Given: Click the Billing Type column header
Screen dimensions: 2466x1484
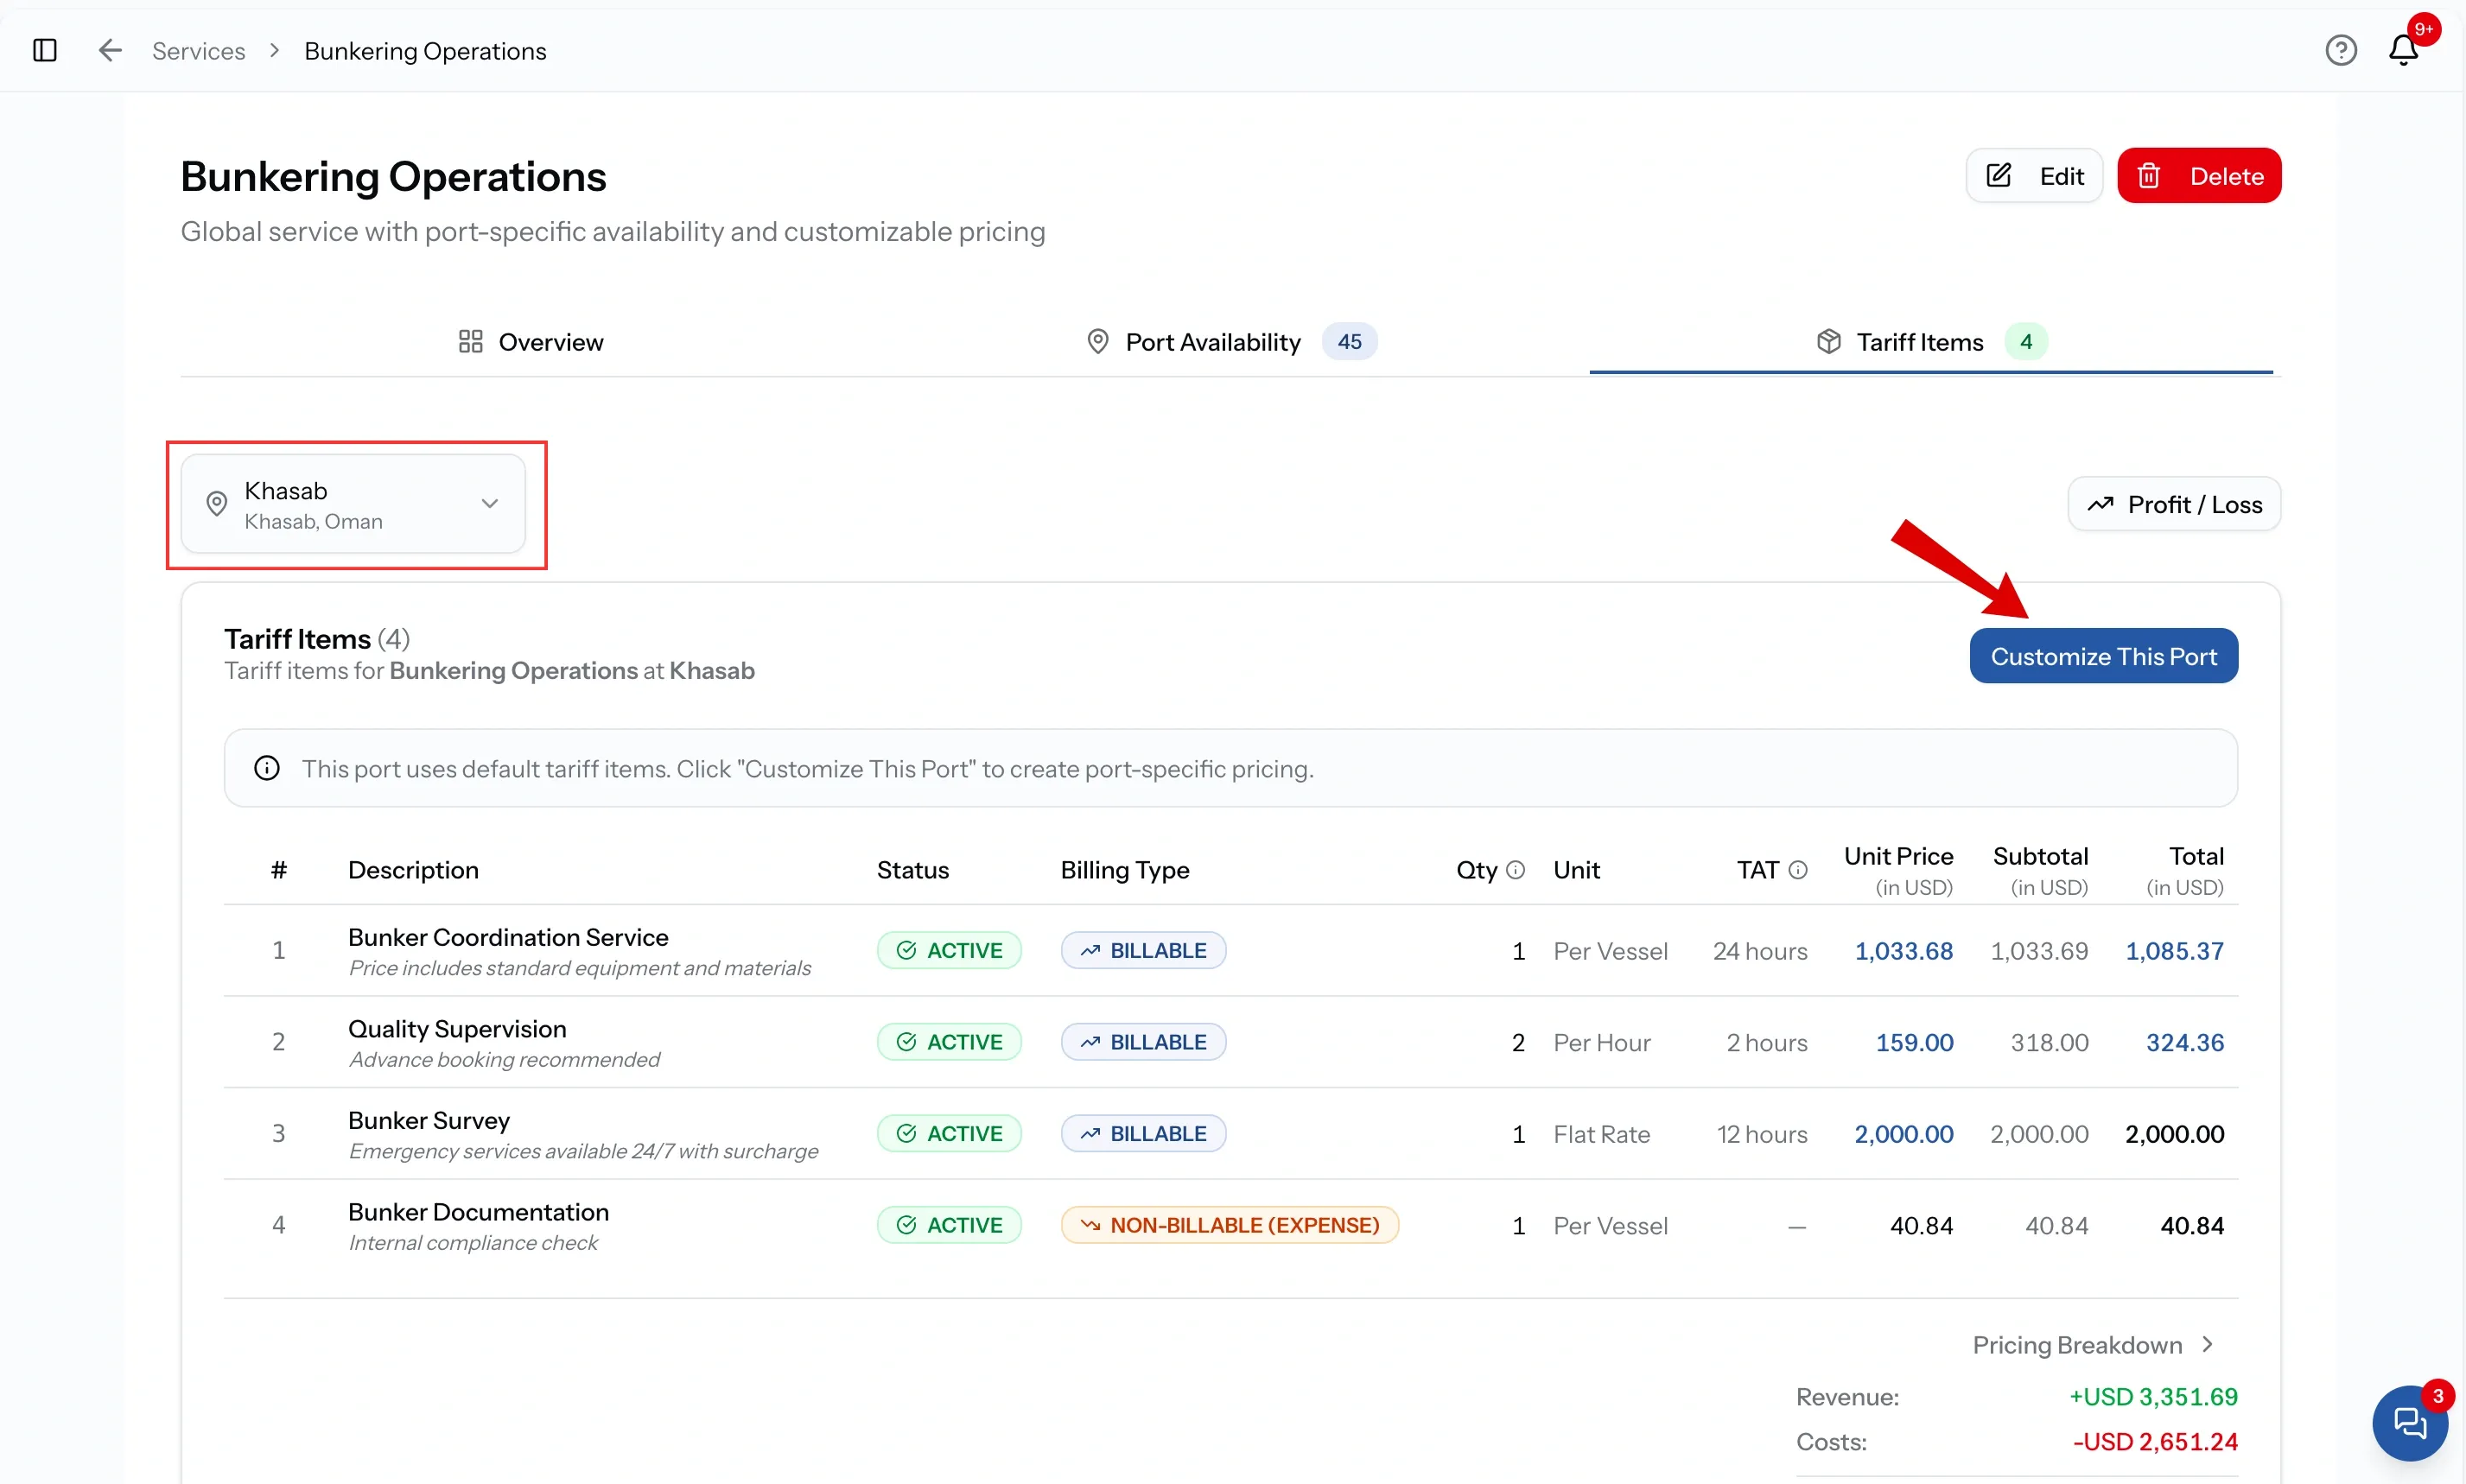Looking at the screenshot, I should point(1125,870).
